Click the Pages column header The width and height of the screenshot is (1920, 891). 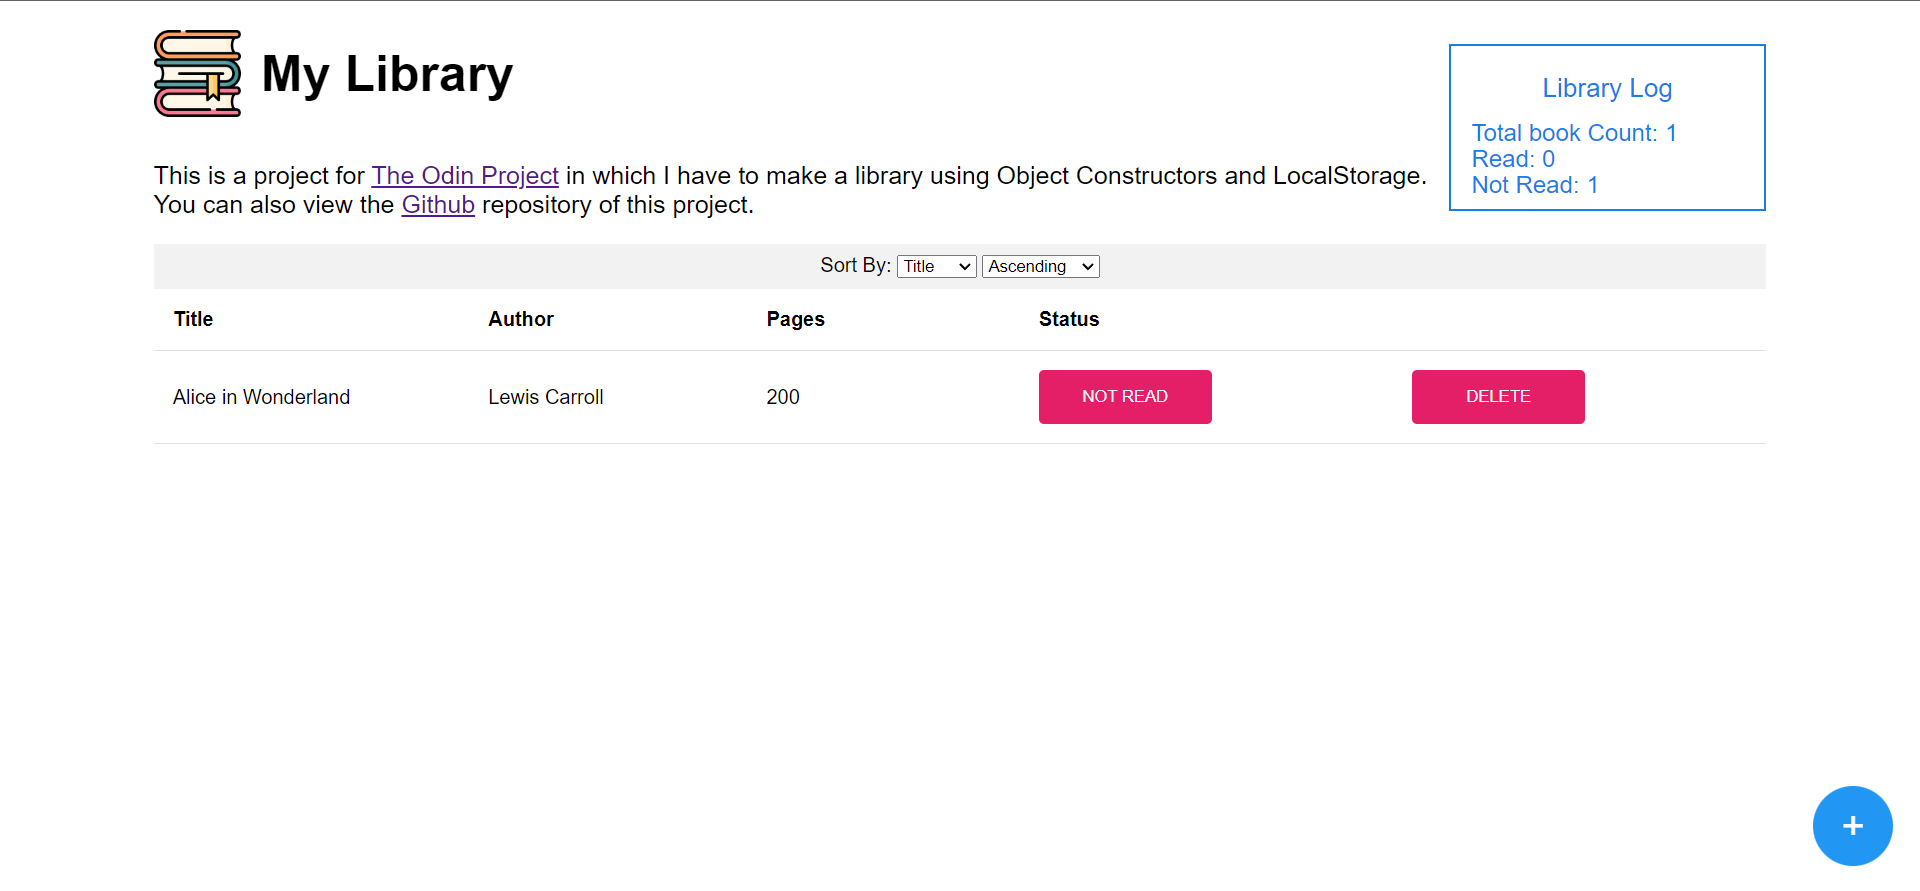click(x=795, y=319)
